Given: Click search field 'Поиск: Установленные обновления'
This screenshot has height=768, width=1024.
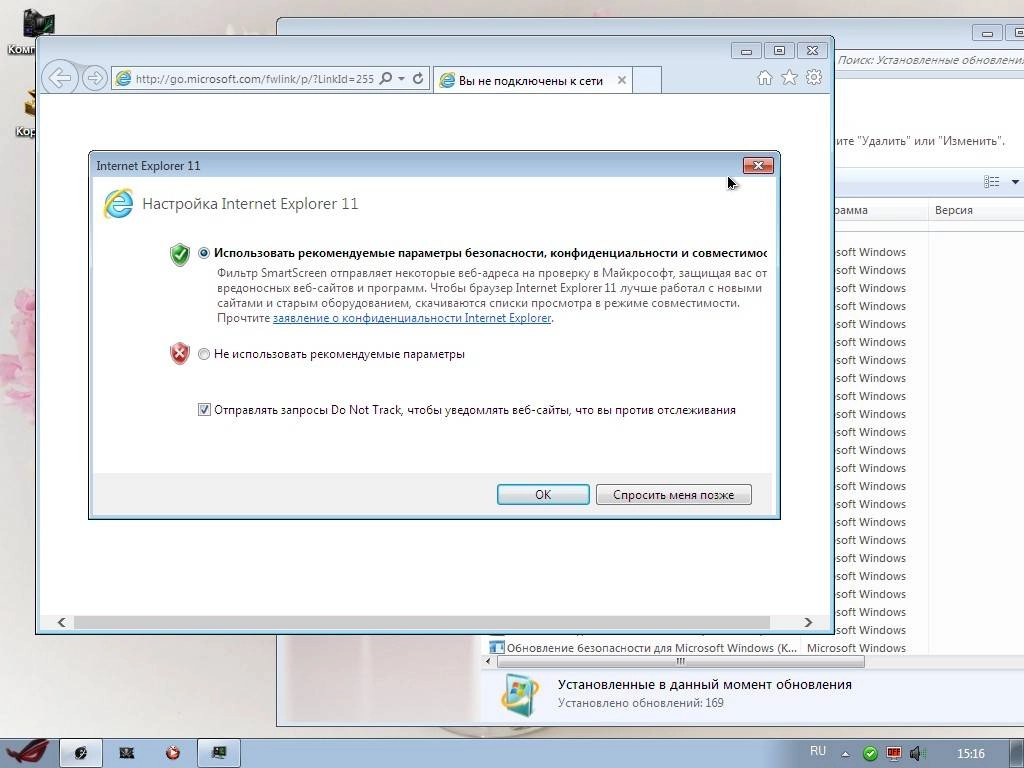Looking at the screenshot, I should (x=930, y=60).
